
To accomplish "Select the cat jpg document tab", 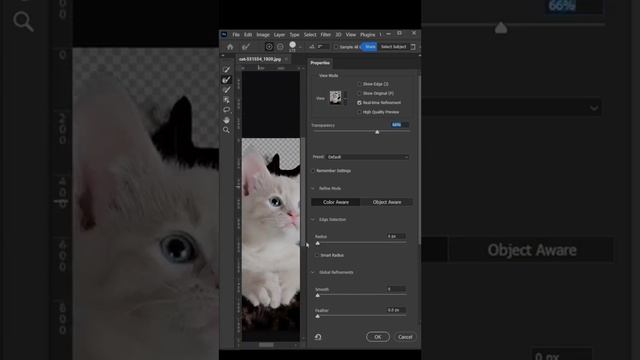I will coord(260,59).
